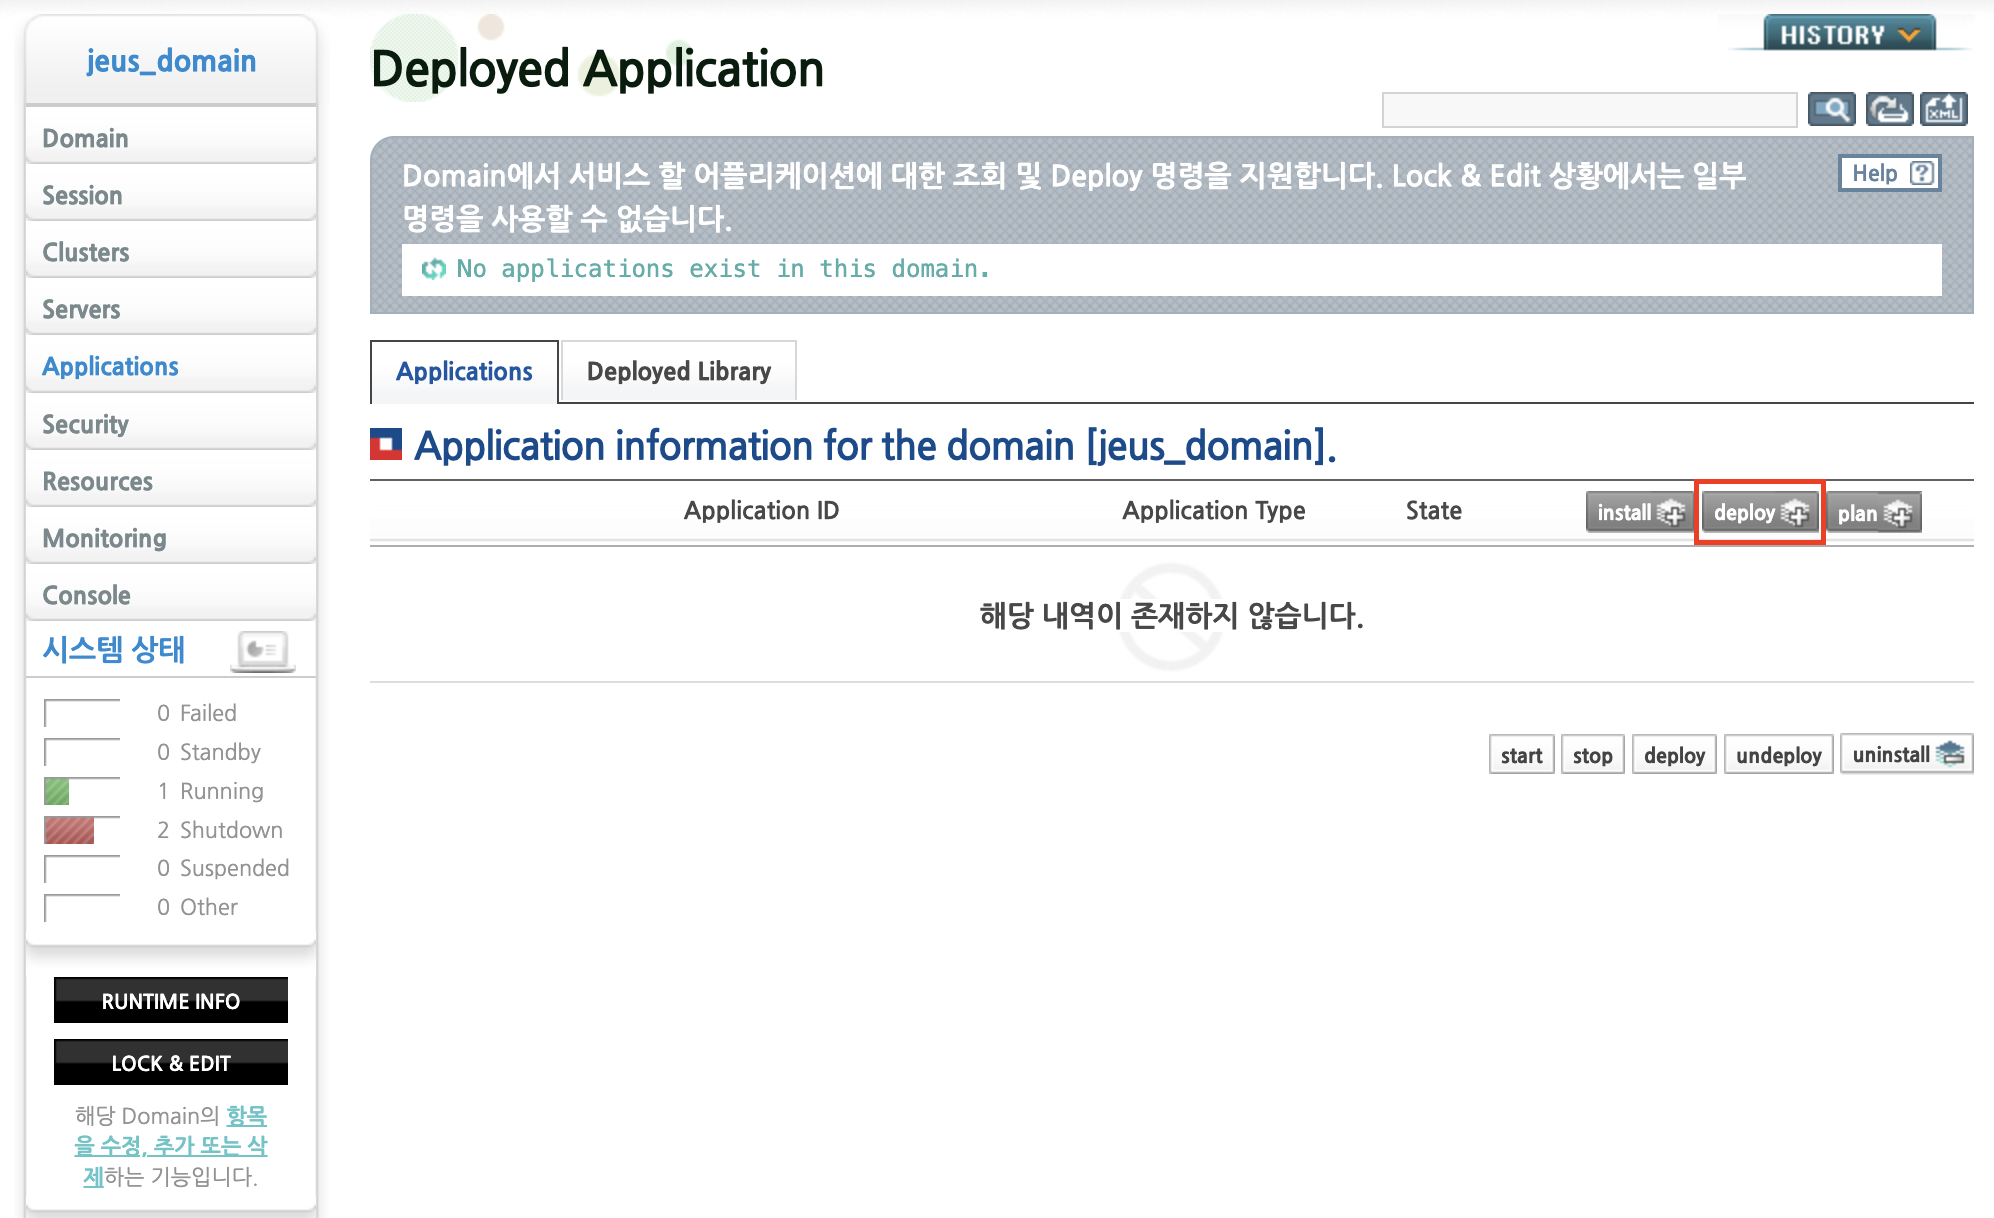Toggle the system status view icon
Viewport: 1994px width, 1218px height.
[263, 650]
